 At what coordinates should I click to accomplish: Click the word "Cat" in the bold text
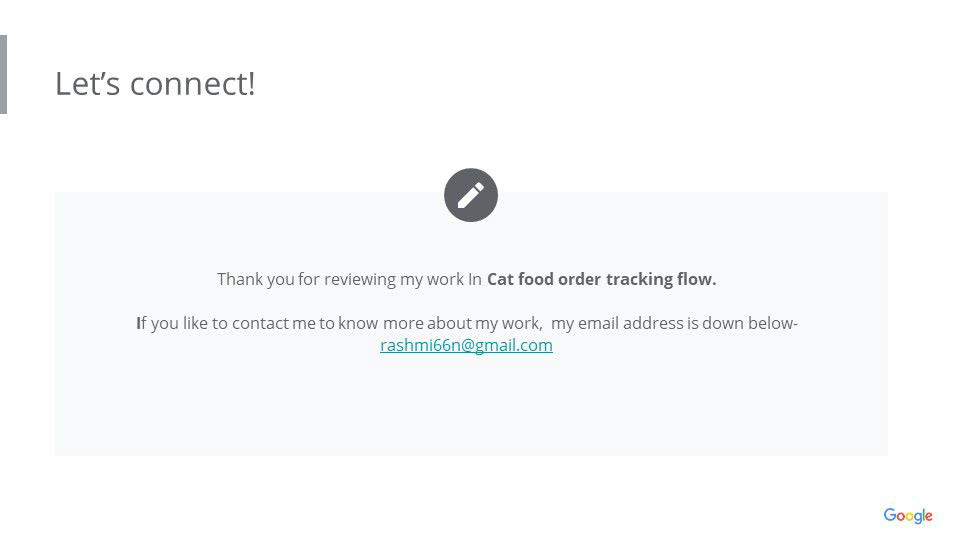499,279
